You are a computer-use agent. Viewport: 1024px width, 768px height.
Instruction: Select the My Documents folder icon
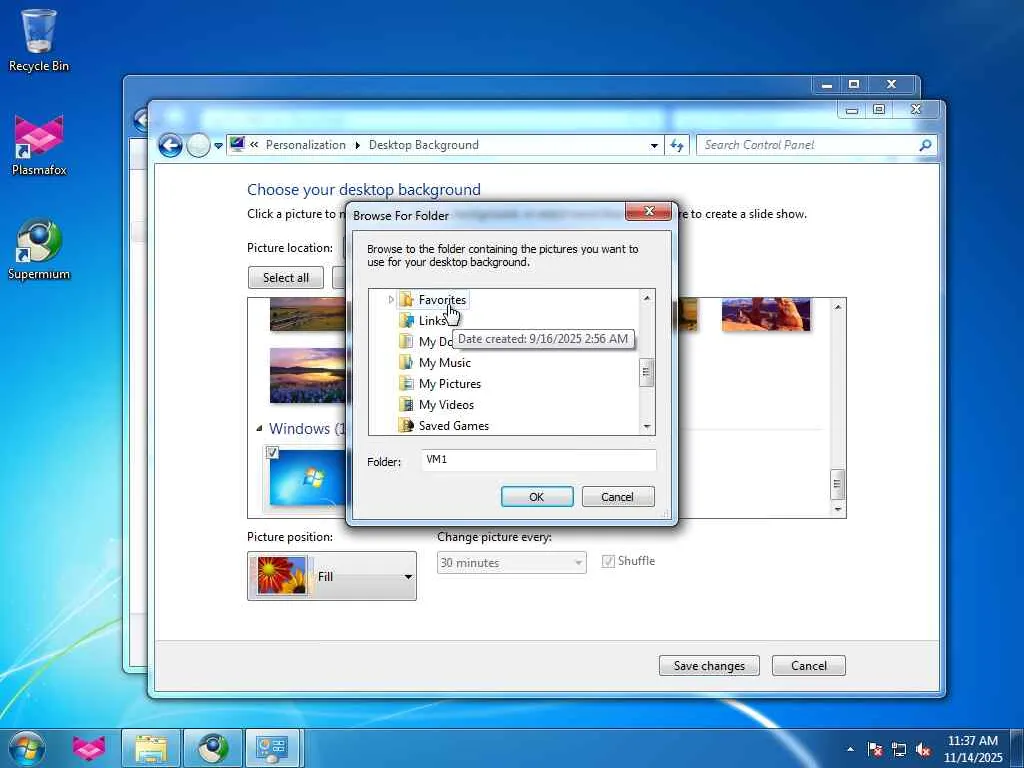(x=406, y=342)
